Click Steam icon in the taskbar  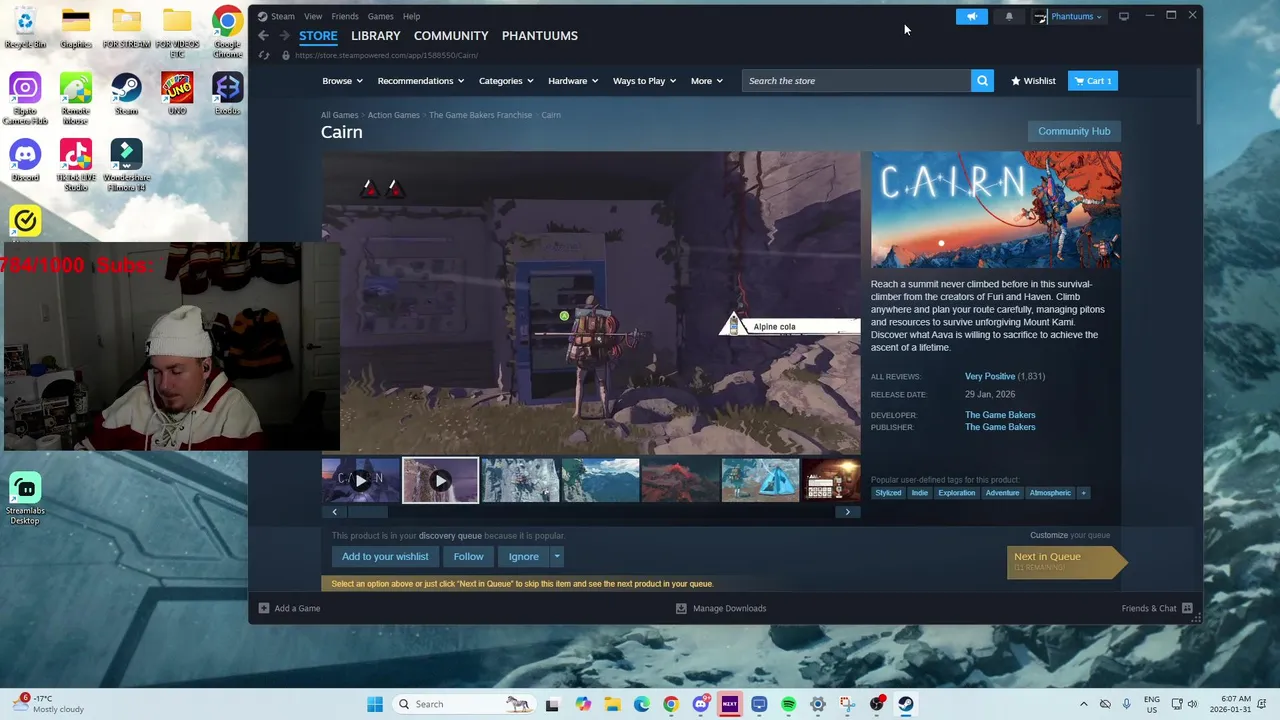click(905, 704)
